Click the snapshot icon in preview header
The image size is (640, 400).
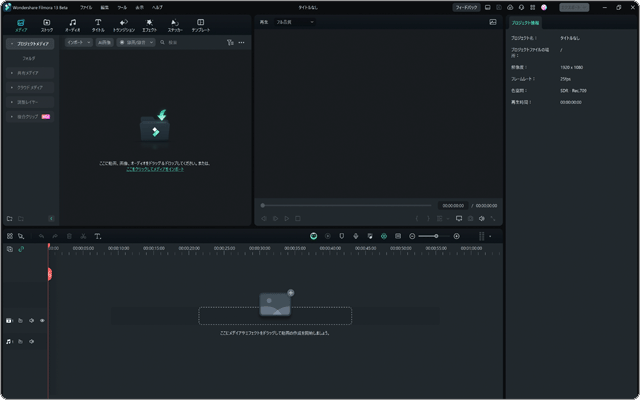point(493,21)
